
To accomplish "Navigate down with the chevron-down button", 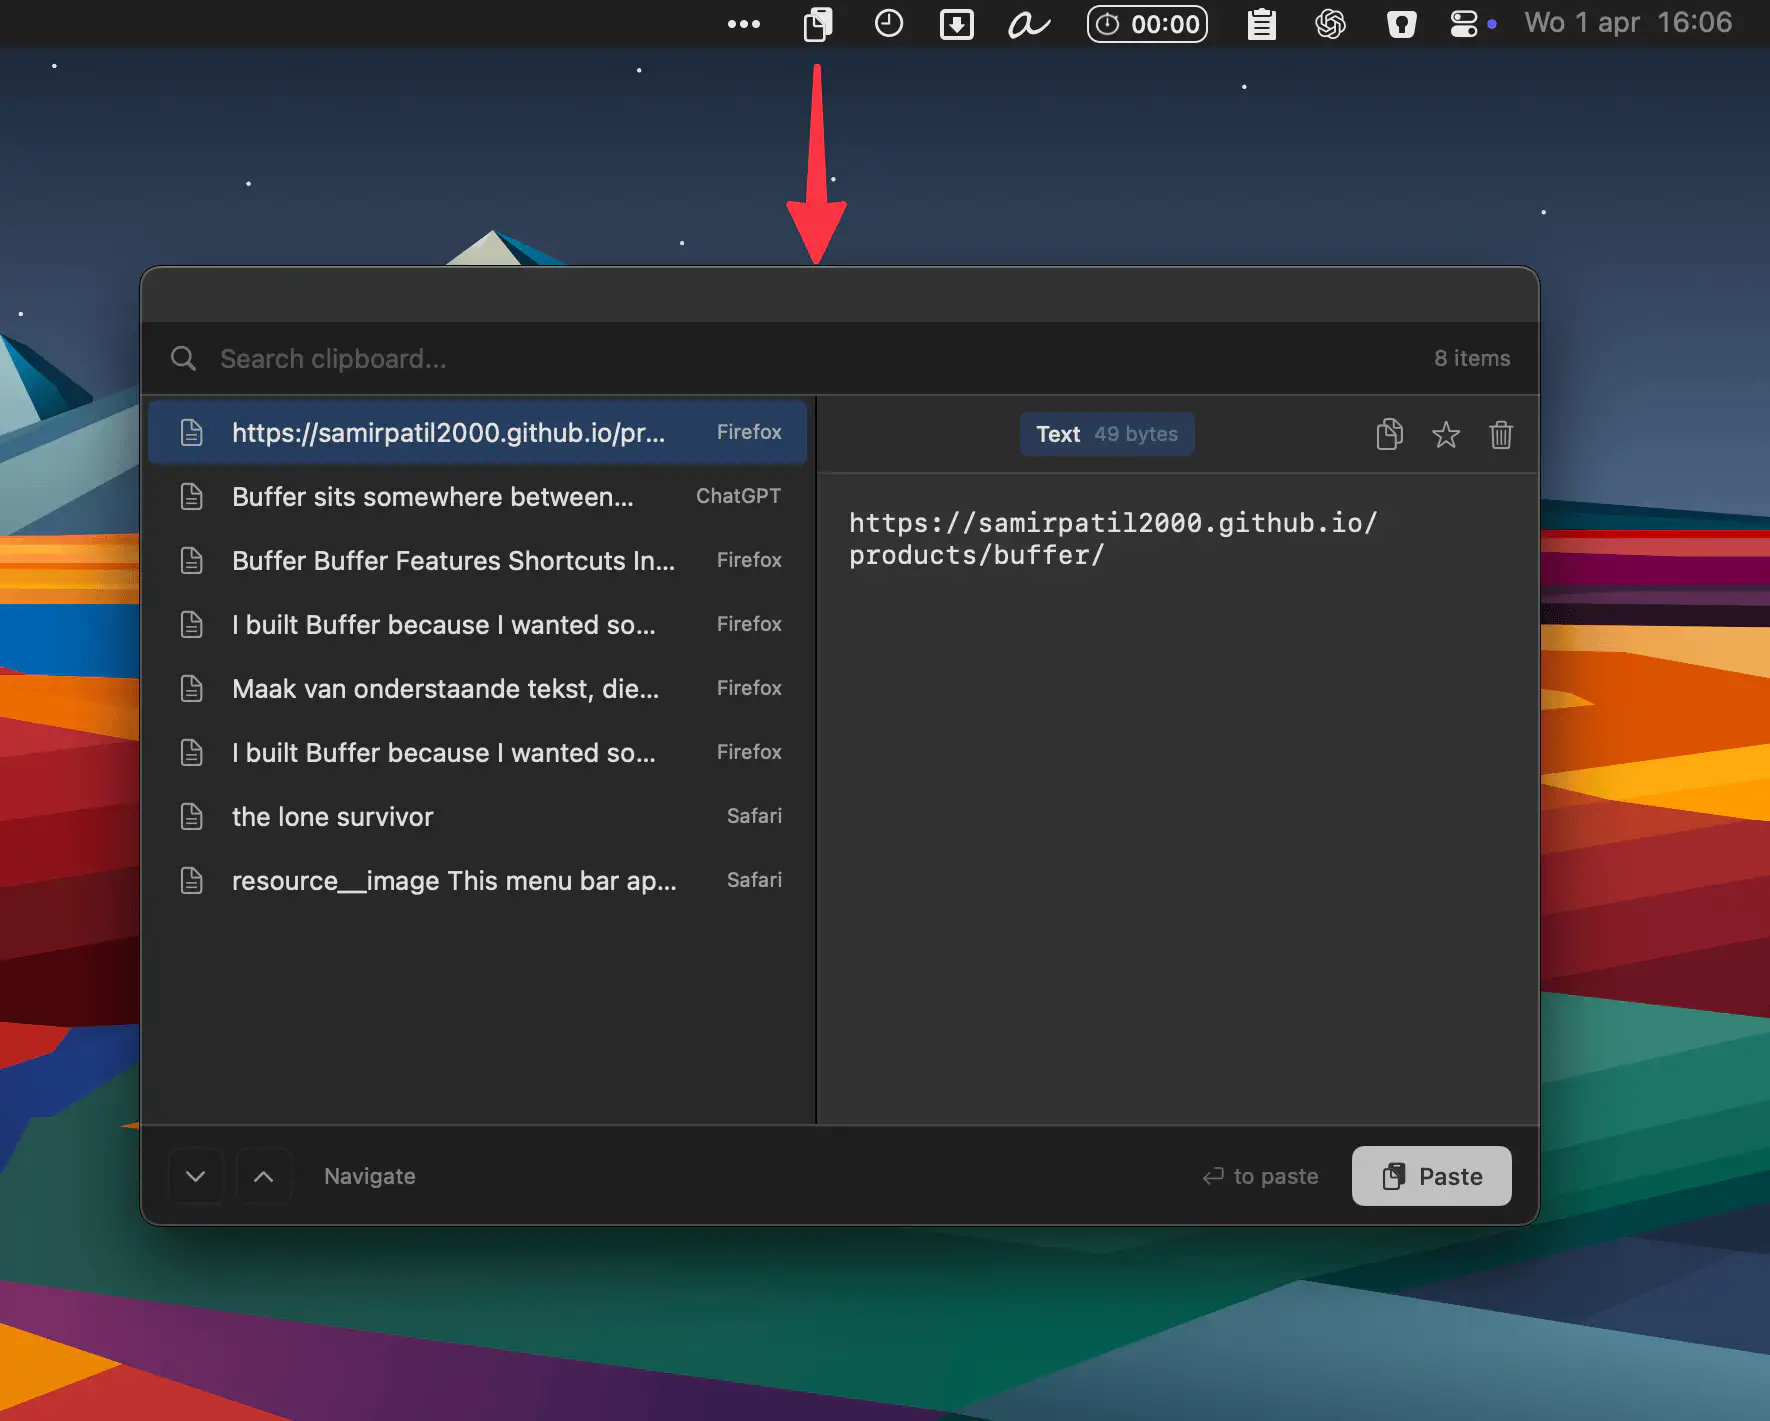I will click(x=196, y=1177).
